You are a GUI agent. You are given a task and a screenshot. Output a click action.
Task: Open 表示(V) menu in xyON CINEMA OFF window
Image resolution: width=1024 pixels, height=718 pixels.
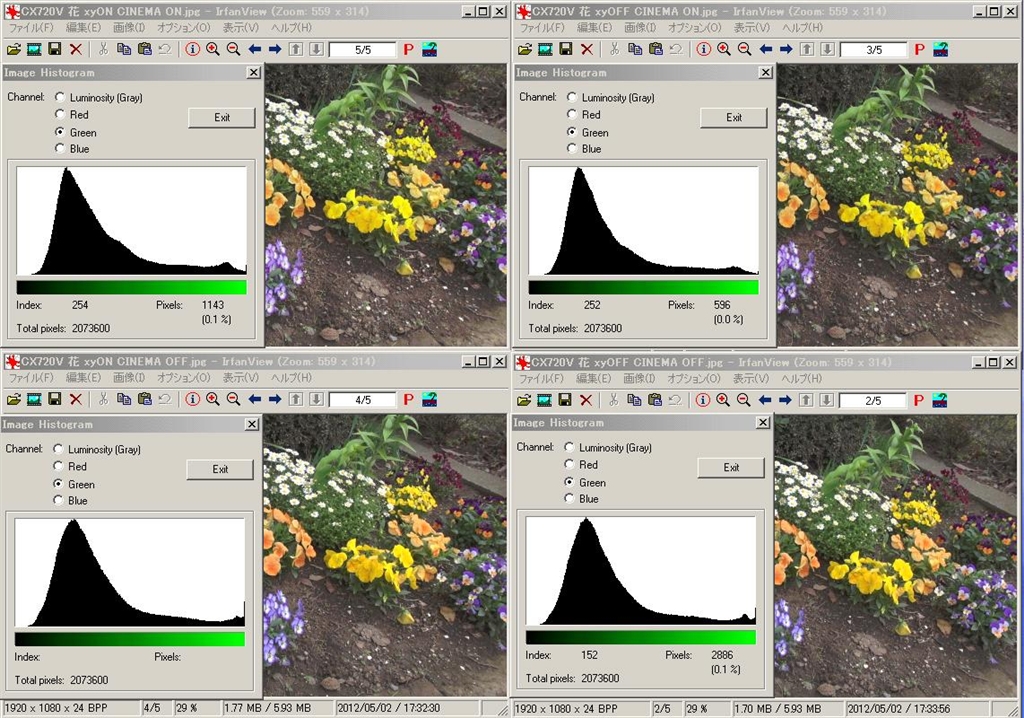(x=240, y=378)
